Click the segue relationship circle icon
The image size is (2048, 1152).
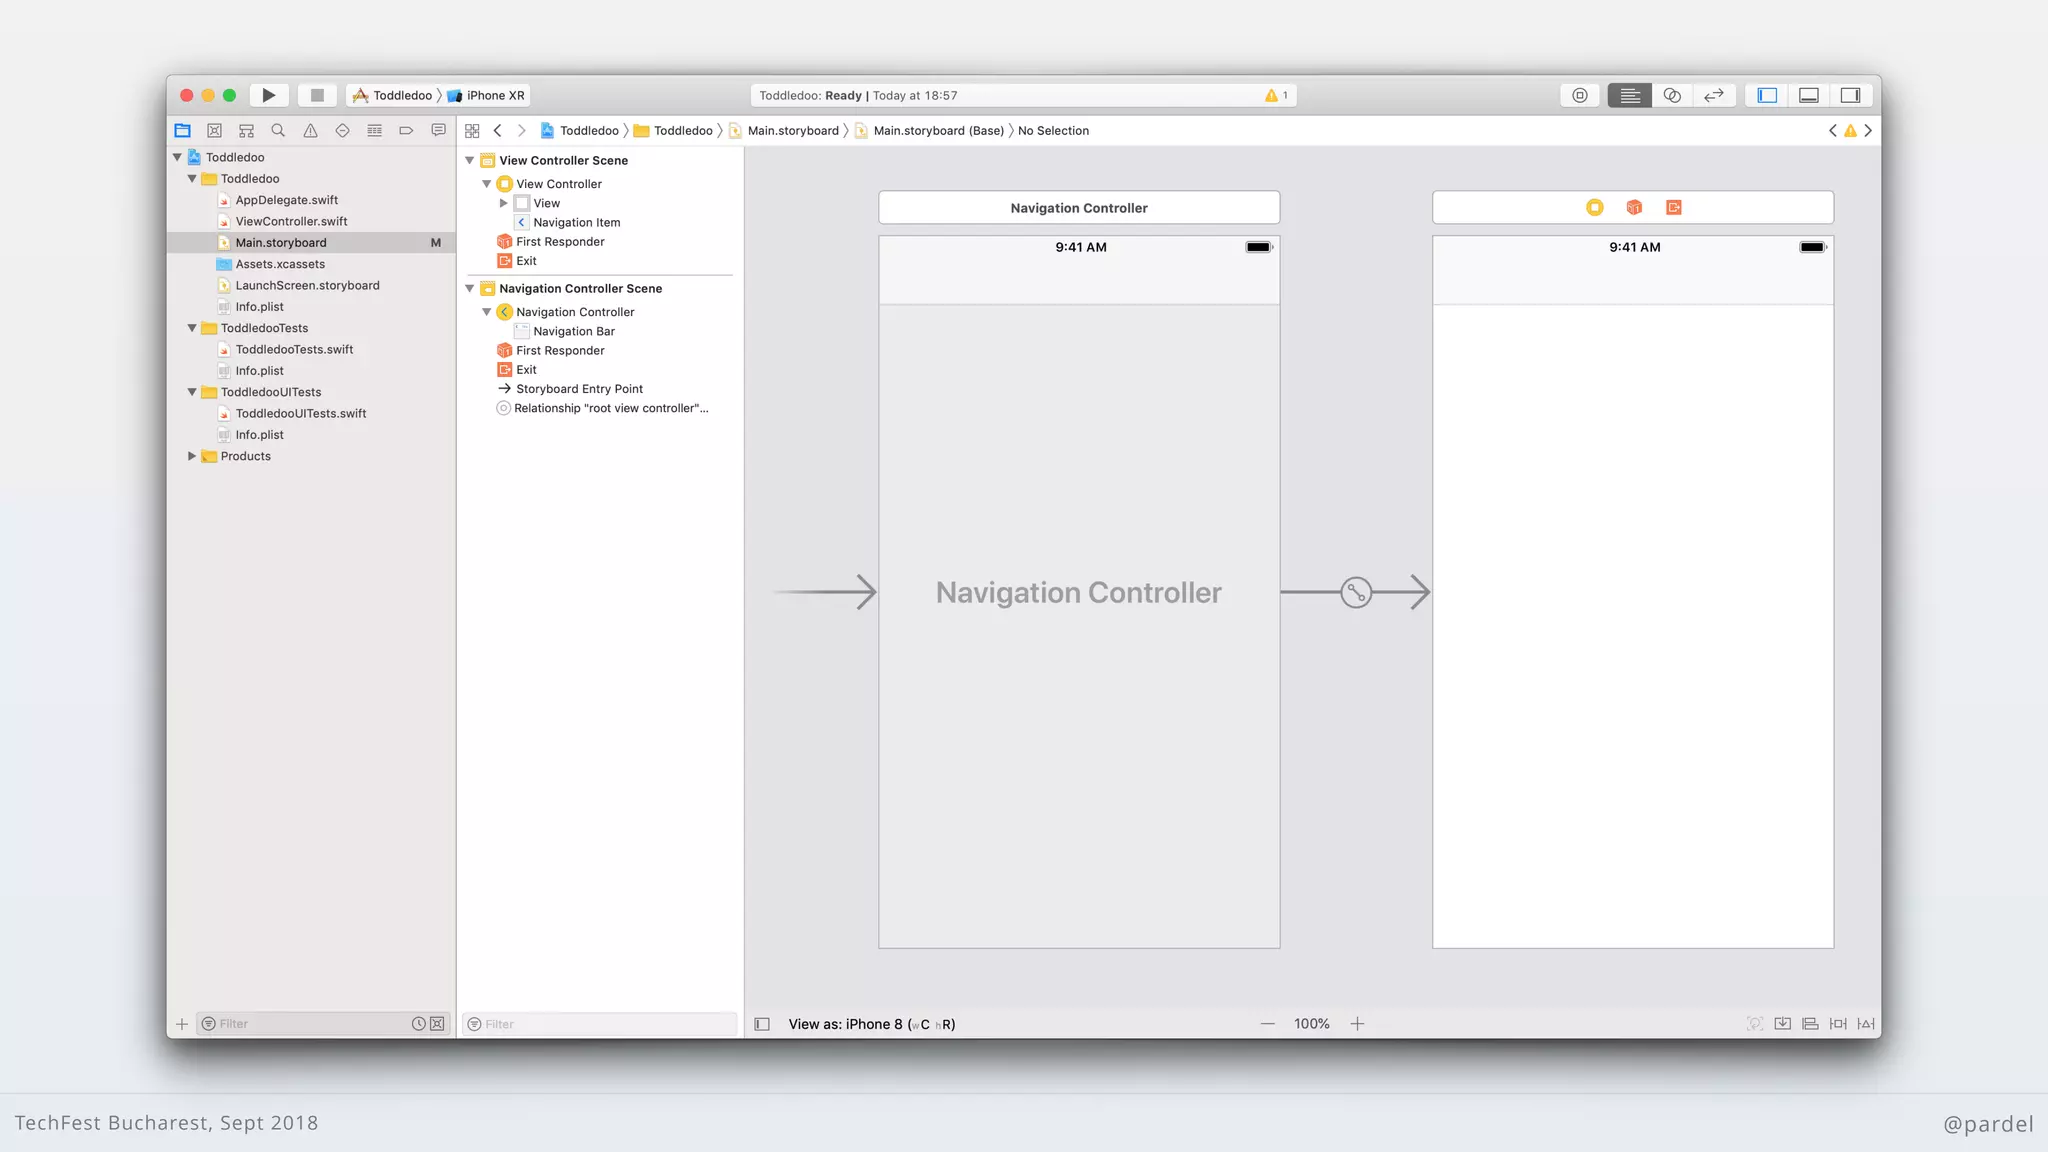point(1356,592)
